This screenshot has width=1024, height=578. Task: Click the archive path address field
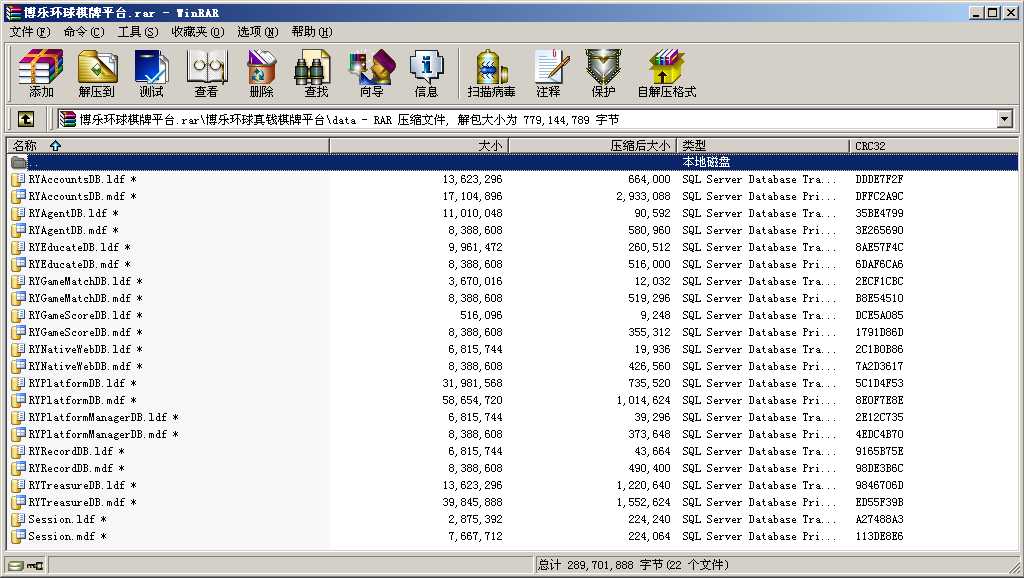pos(526,119)
